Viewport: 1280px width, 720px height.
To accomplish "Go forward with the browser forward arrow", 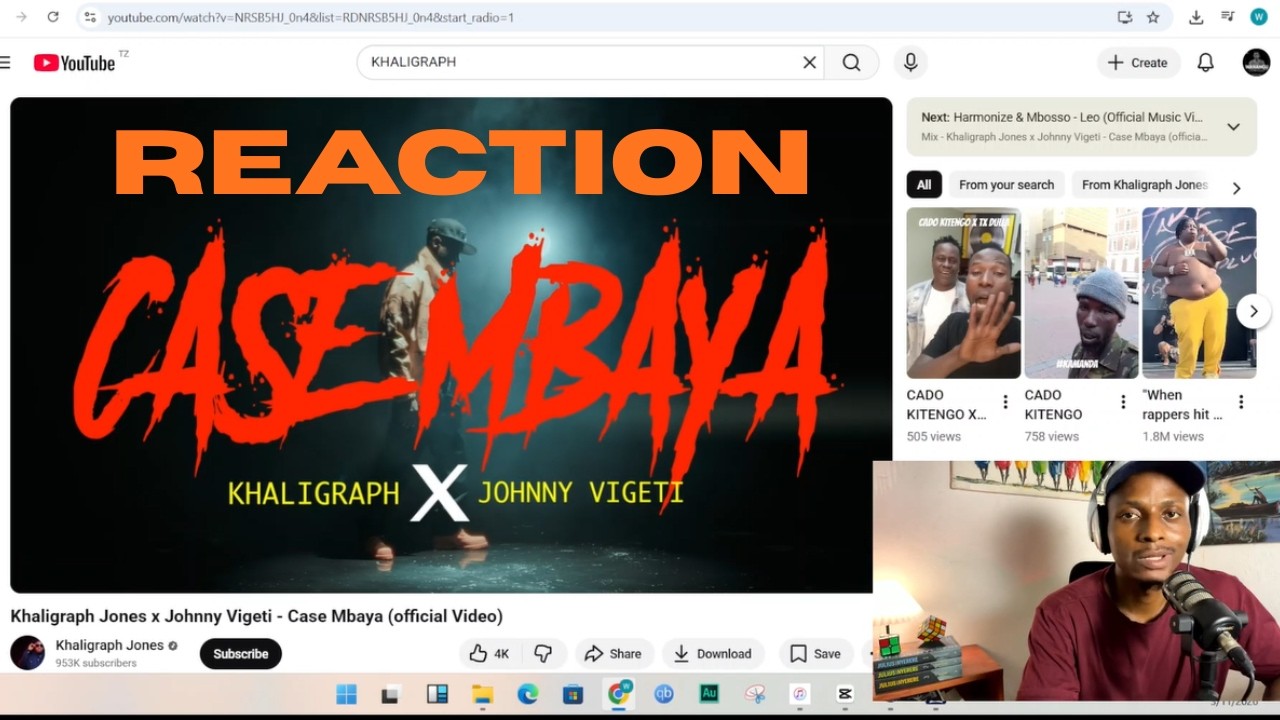I will coord(22,17).
